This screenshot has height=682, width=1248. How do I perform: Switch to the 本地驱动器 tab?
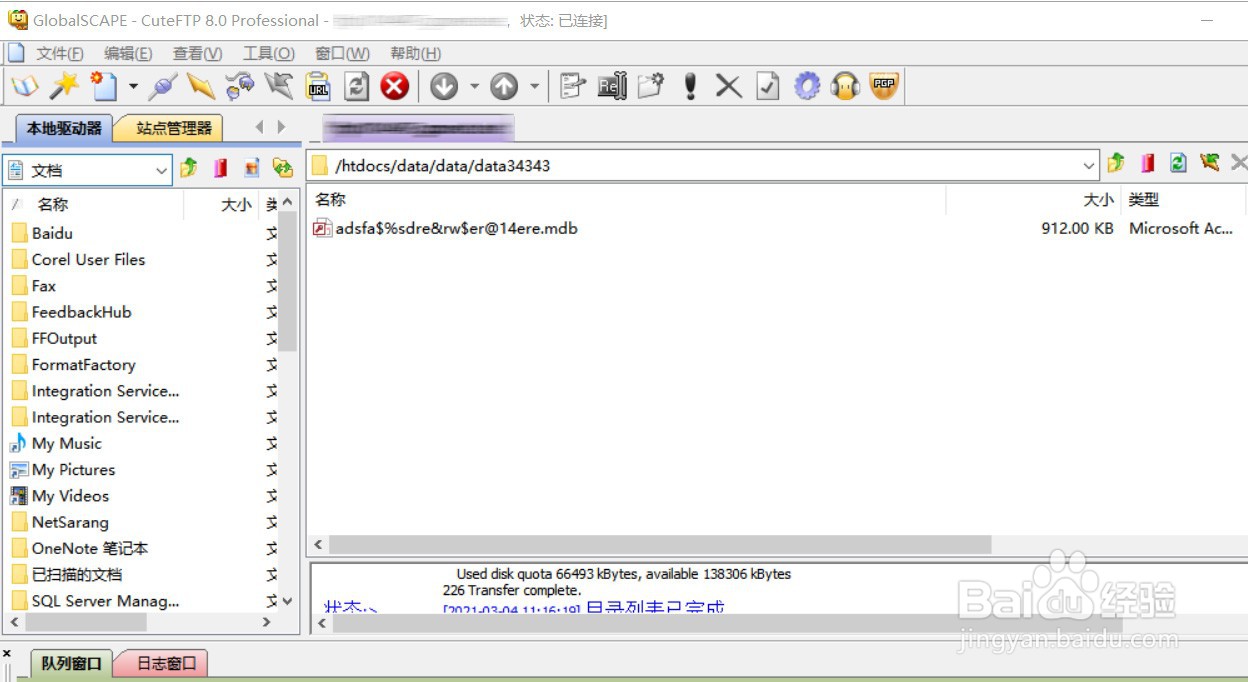click(63, 128)
